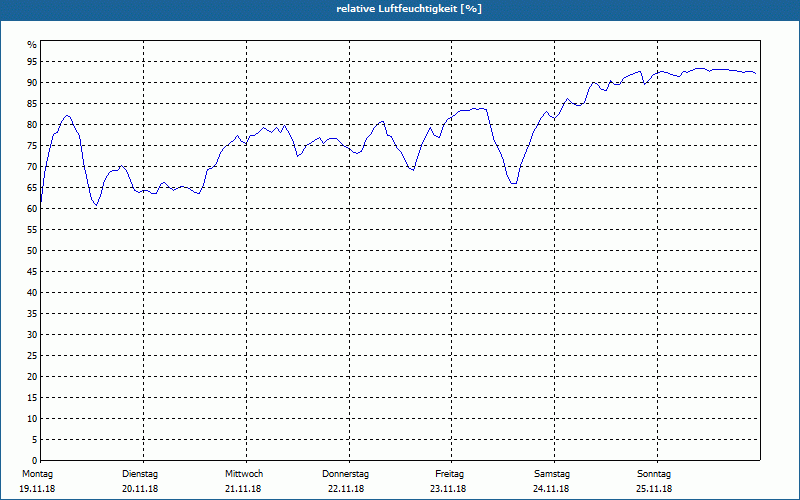Select the Donnerstag day label
Image resolution: width=800 pixels, height=500 pixels.
(x=345, y=474)
